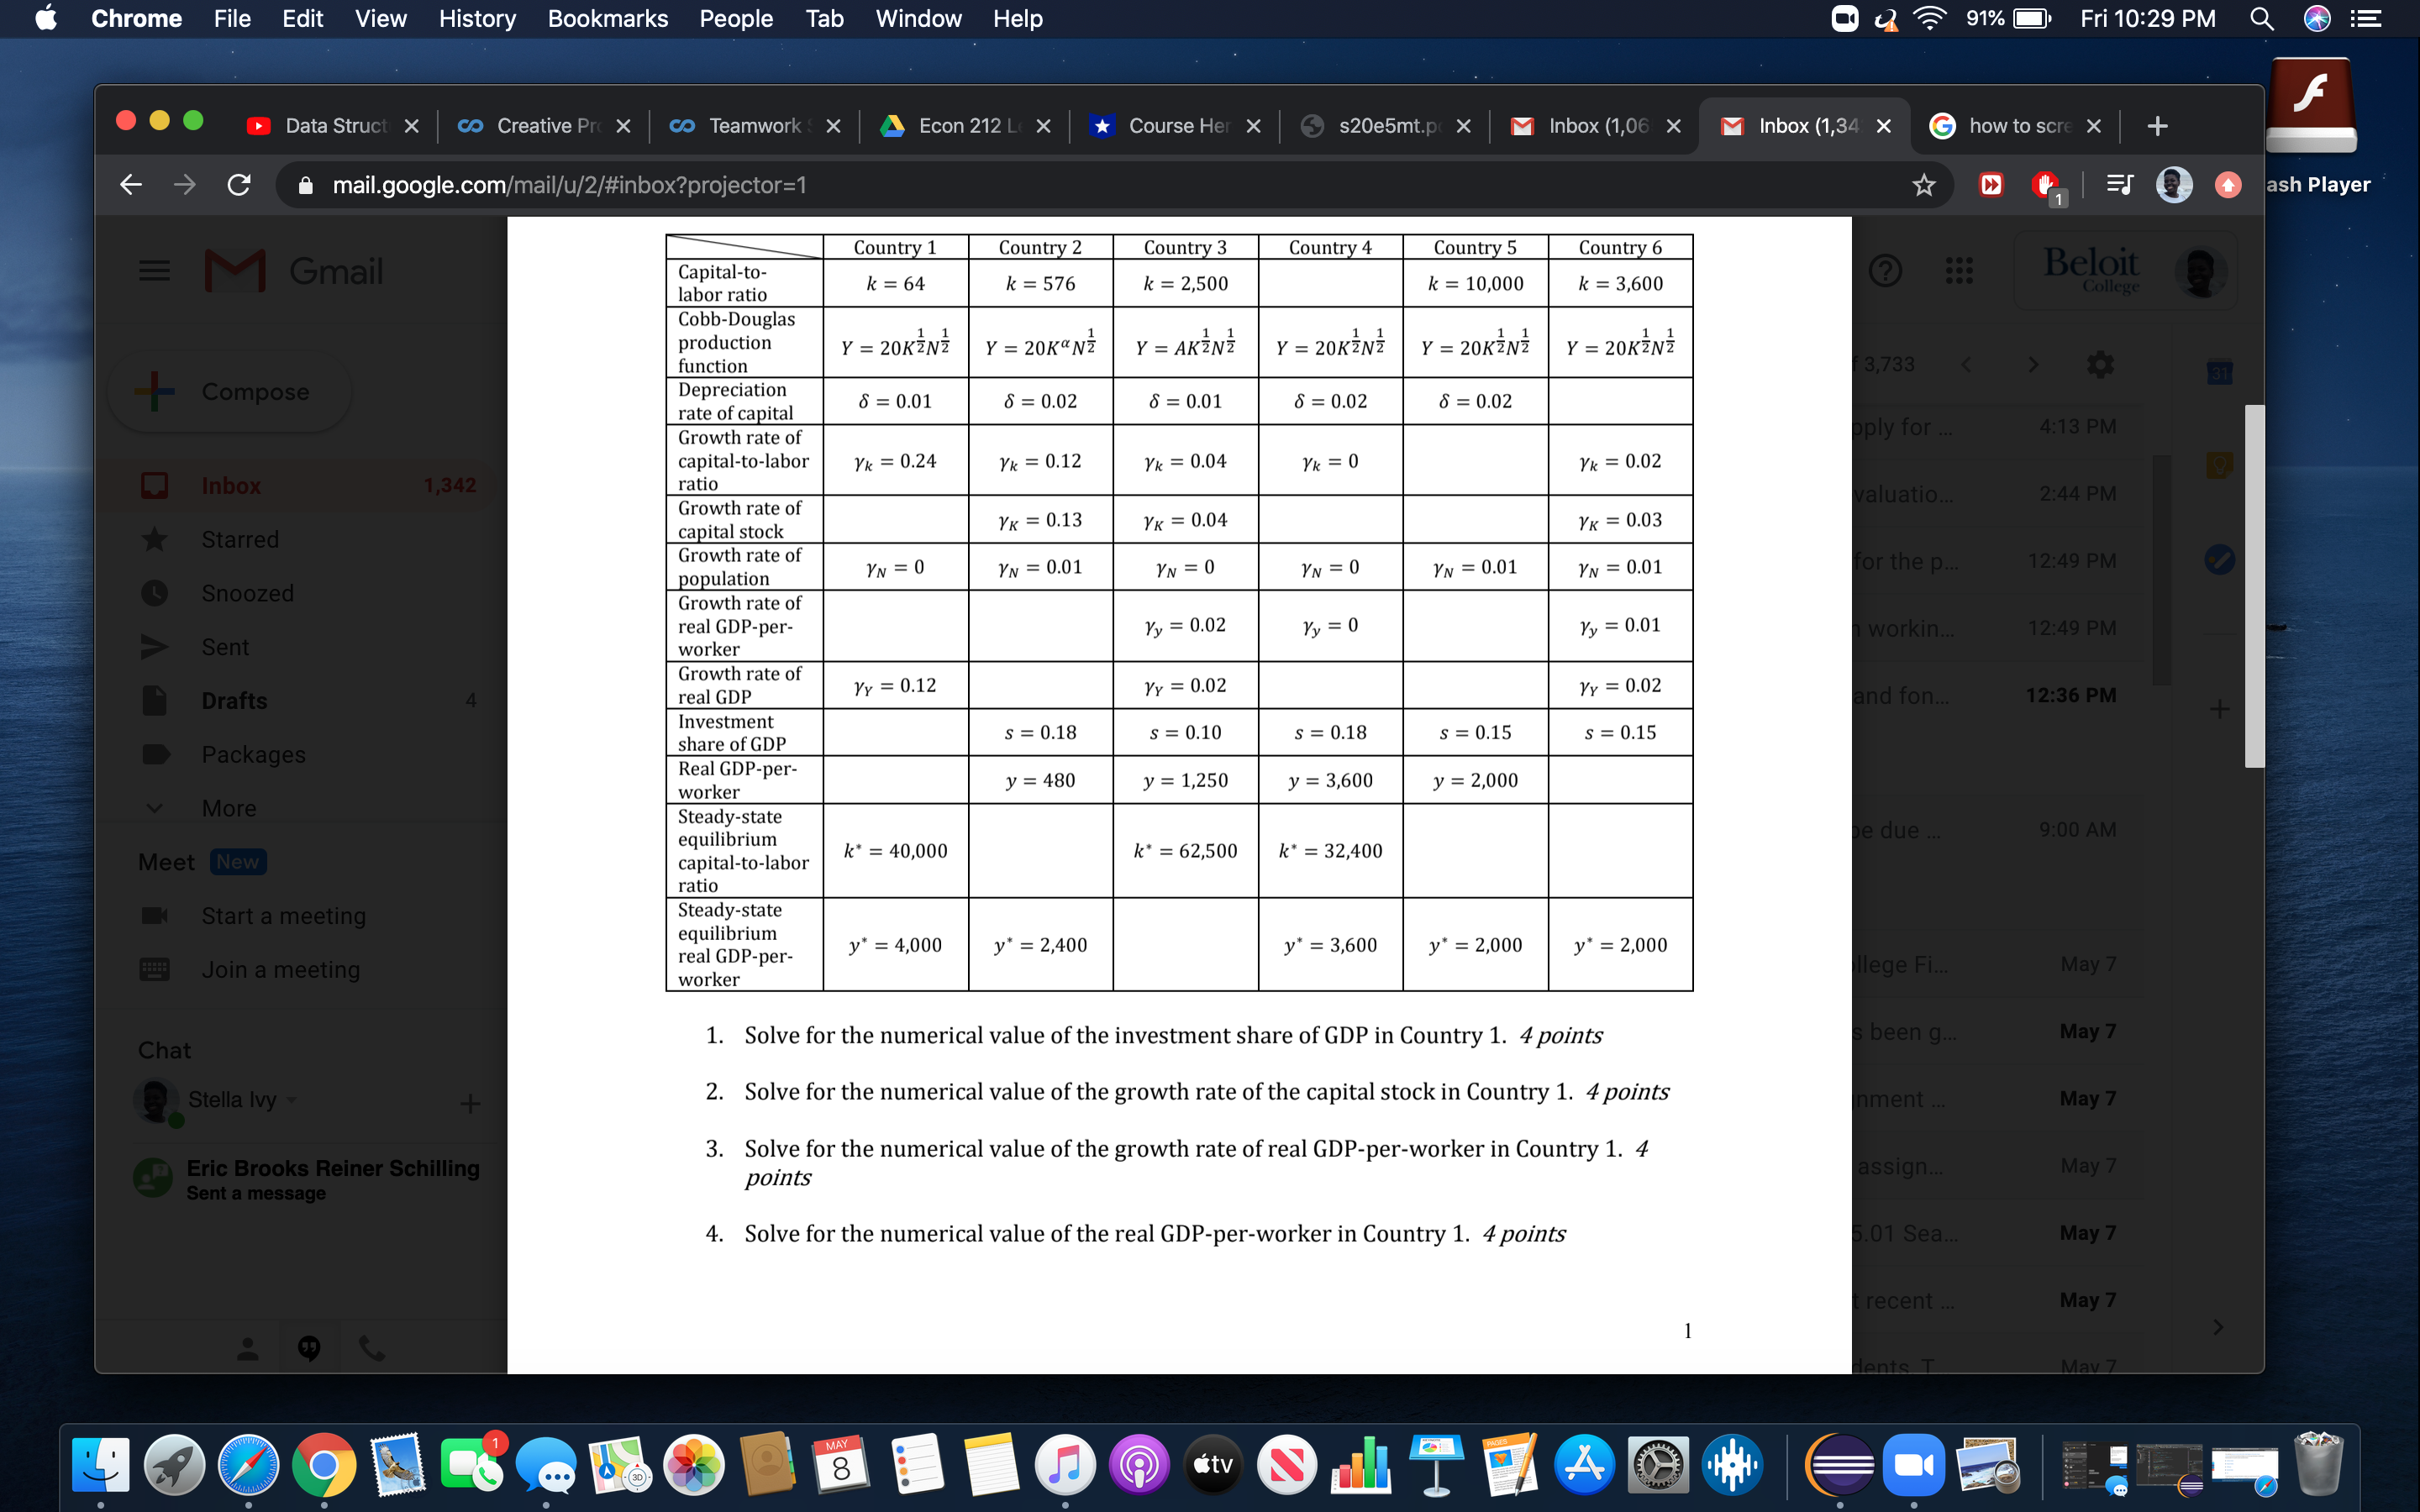
Task: Click the Join a meeting keyboard icon
Action: (x=155, y=969)
